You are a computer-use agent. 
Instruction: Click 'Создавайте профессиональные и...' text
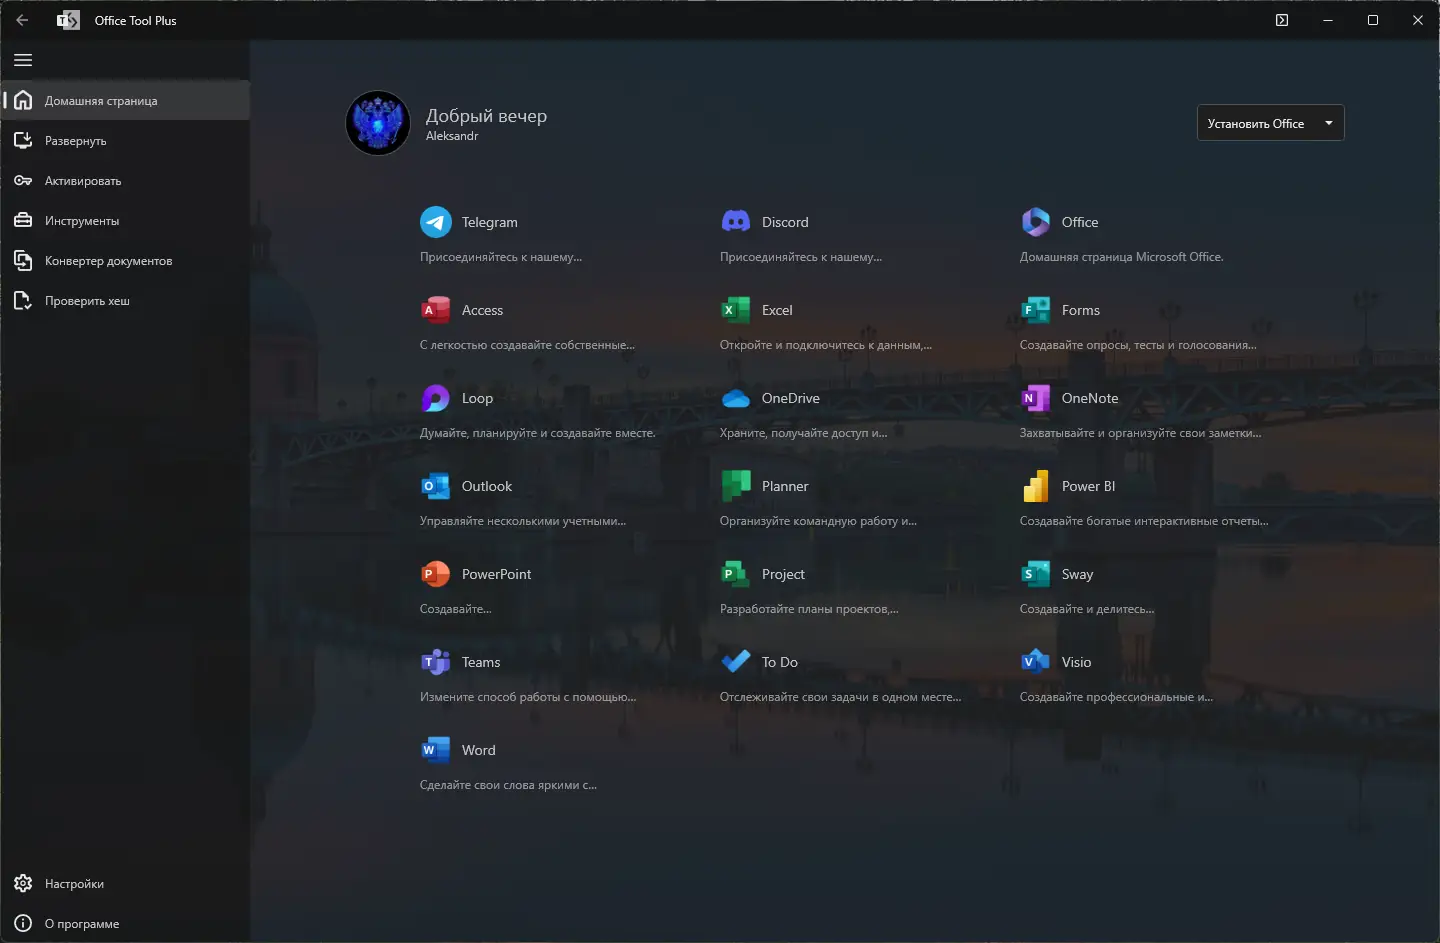click(x=1116, y=697)
